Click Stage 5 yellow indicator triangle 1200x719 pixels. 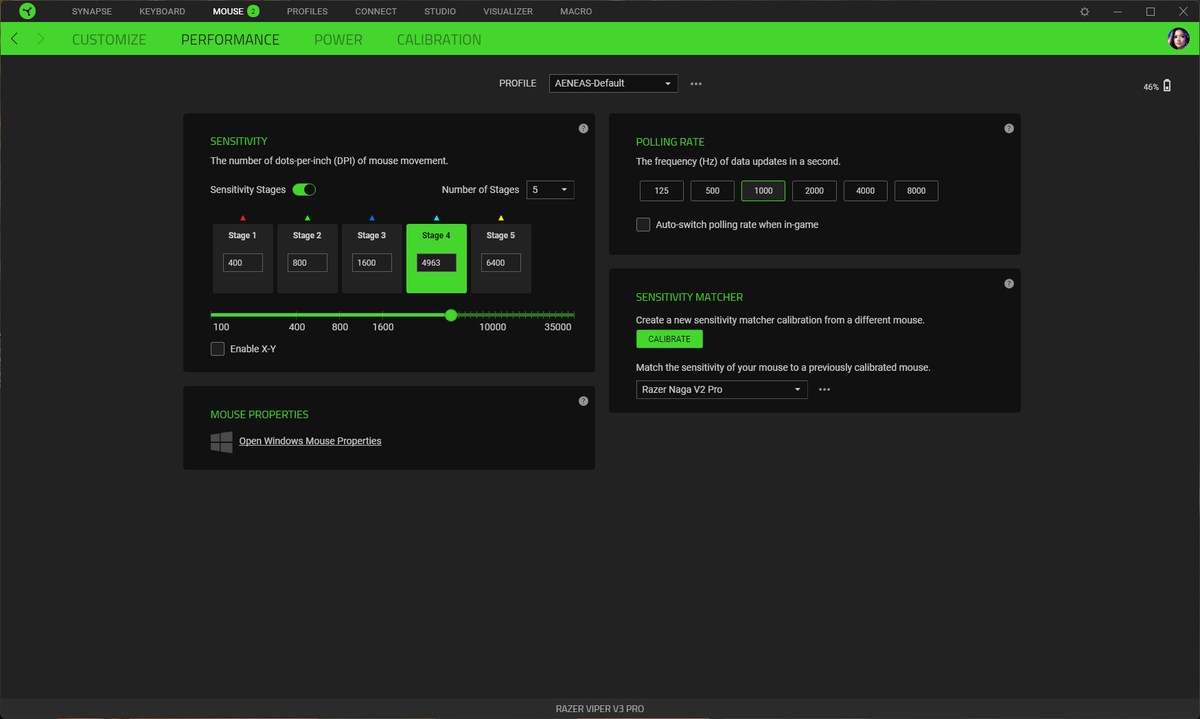point(501,217)
